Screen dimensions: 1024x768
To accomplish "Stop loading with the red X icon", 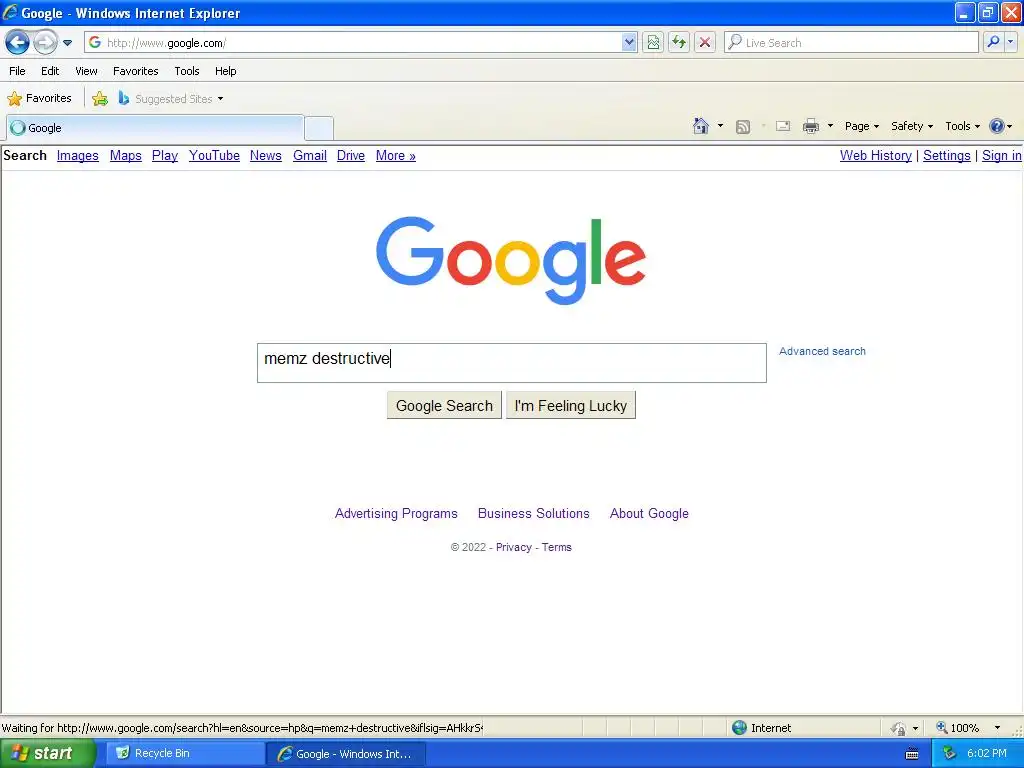I will point(705,42).
